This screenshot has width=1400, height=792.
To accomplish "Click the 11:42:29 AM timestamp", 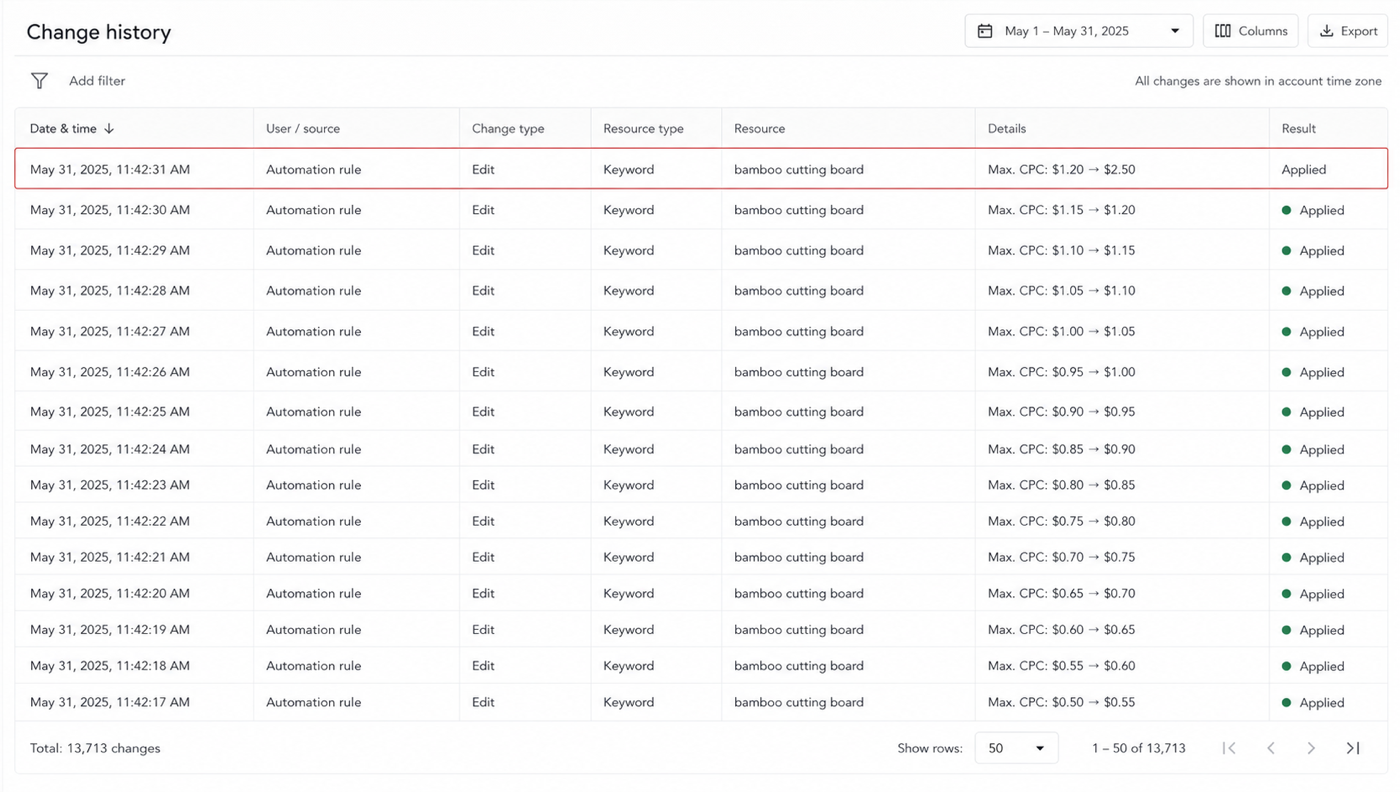I will (x=110, y=250).
